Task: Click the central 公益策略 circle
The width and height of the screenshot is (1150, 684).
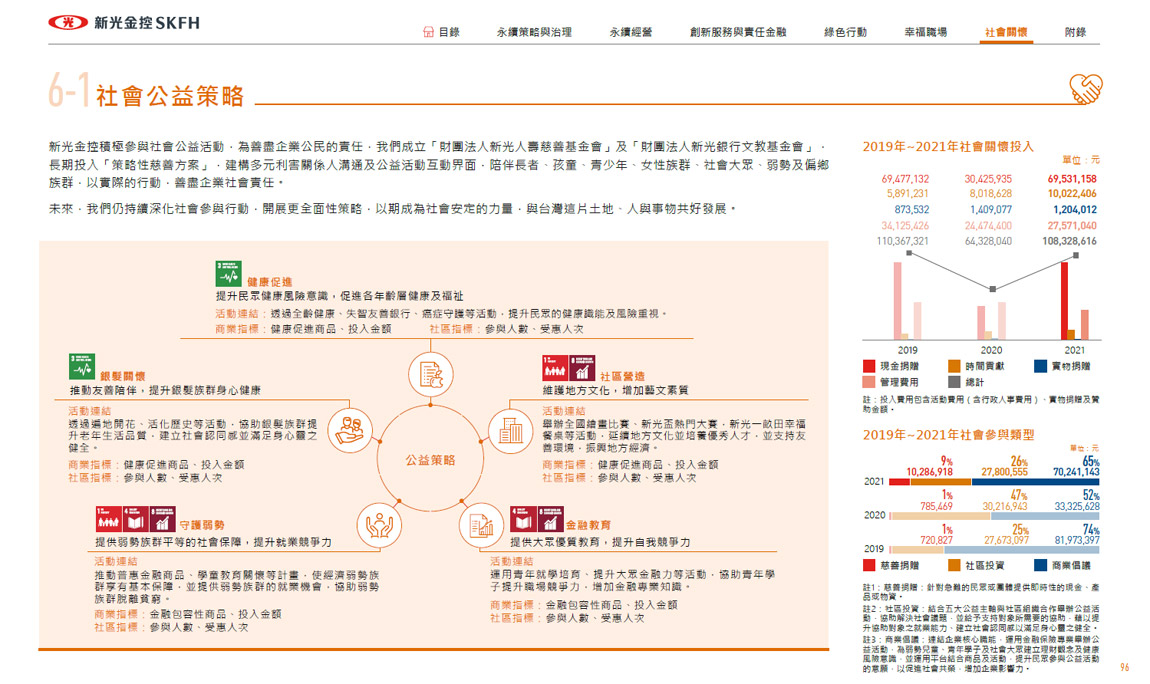Action: point(430,460)
